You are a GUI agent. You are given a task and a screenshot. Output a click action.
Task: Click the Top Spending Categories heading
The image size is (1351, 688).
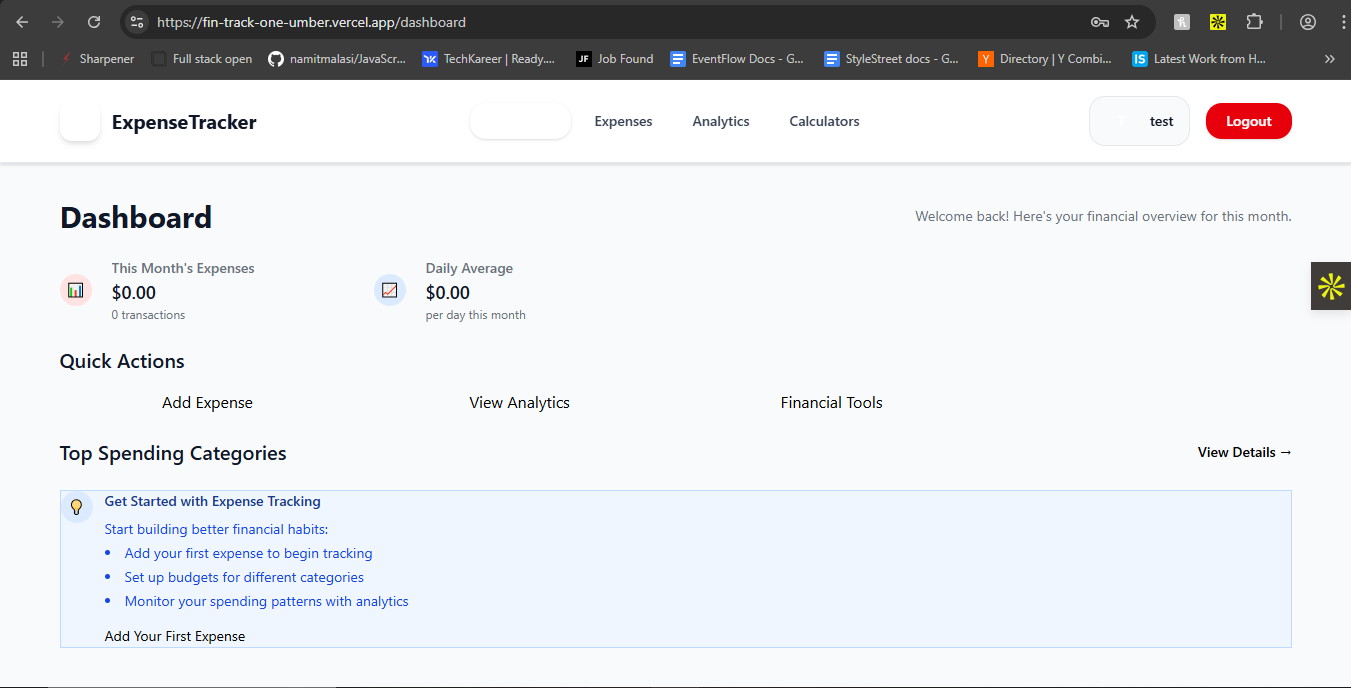click(173, 453)
